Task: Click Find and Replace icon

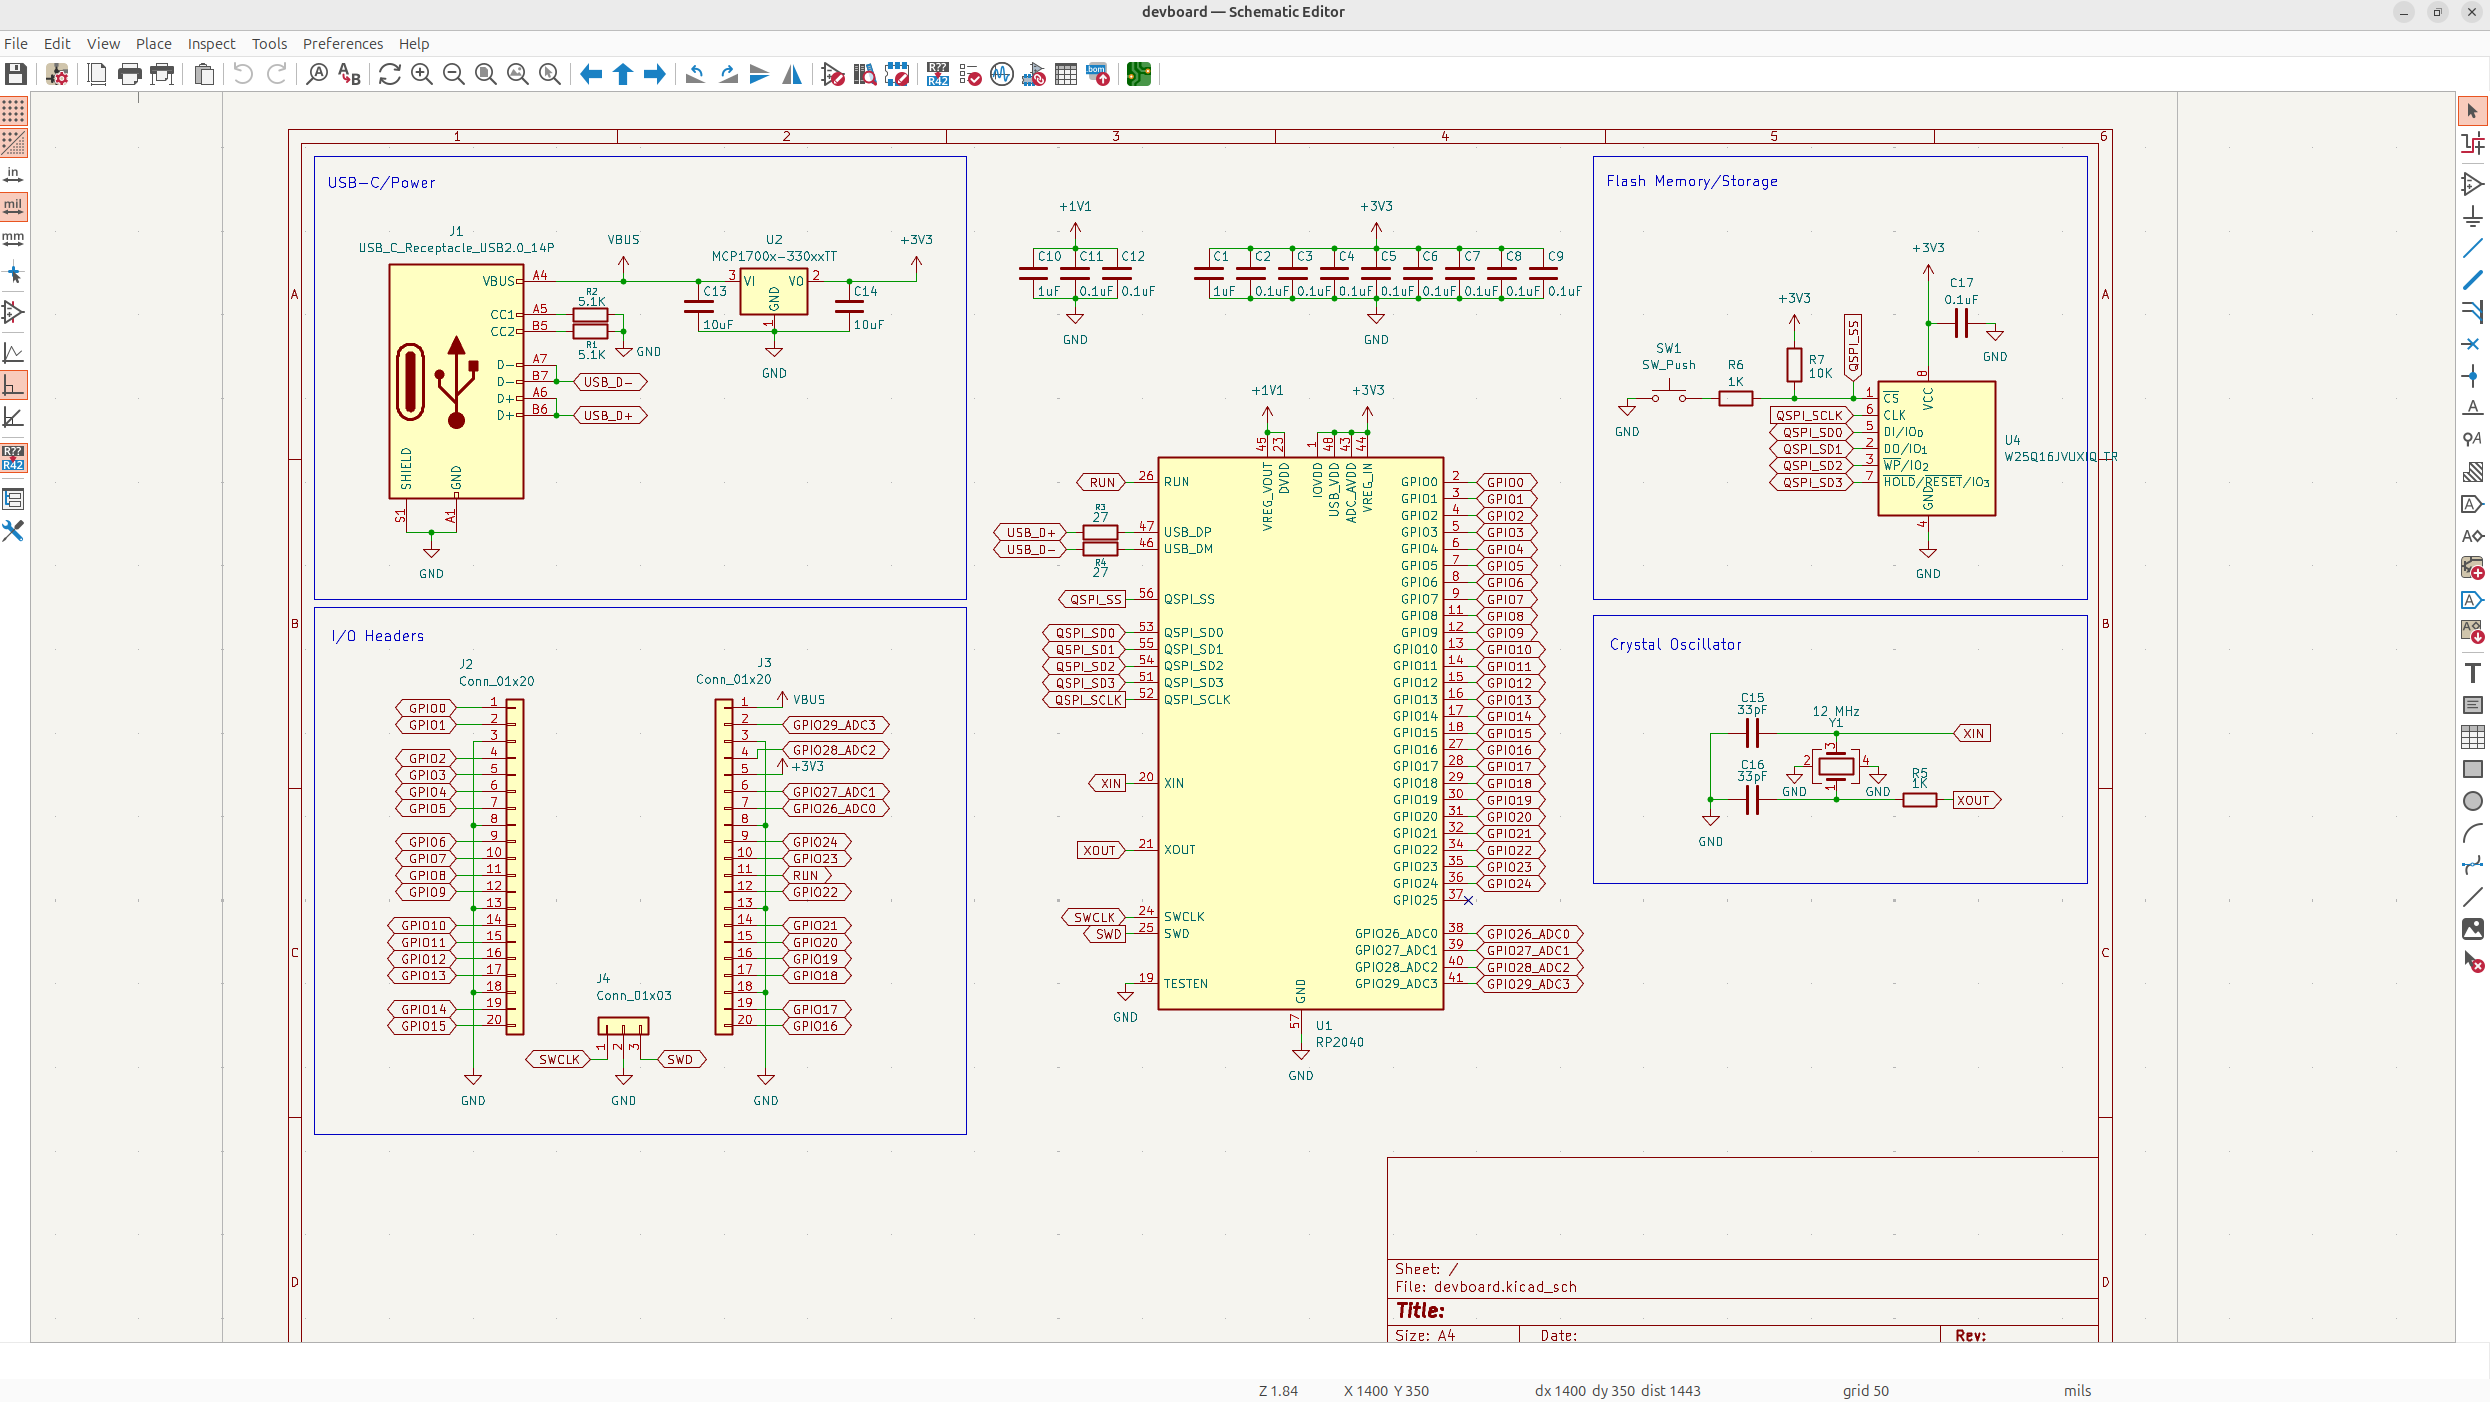Action: coord(349,74)
